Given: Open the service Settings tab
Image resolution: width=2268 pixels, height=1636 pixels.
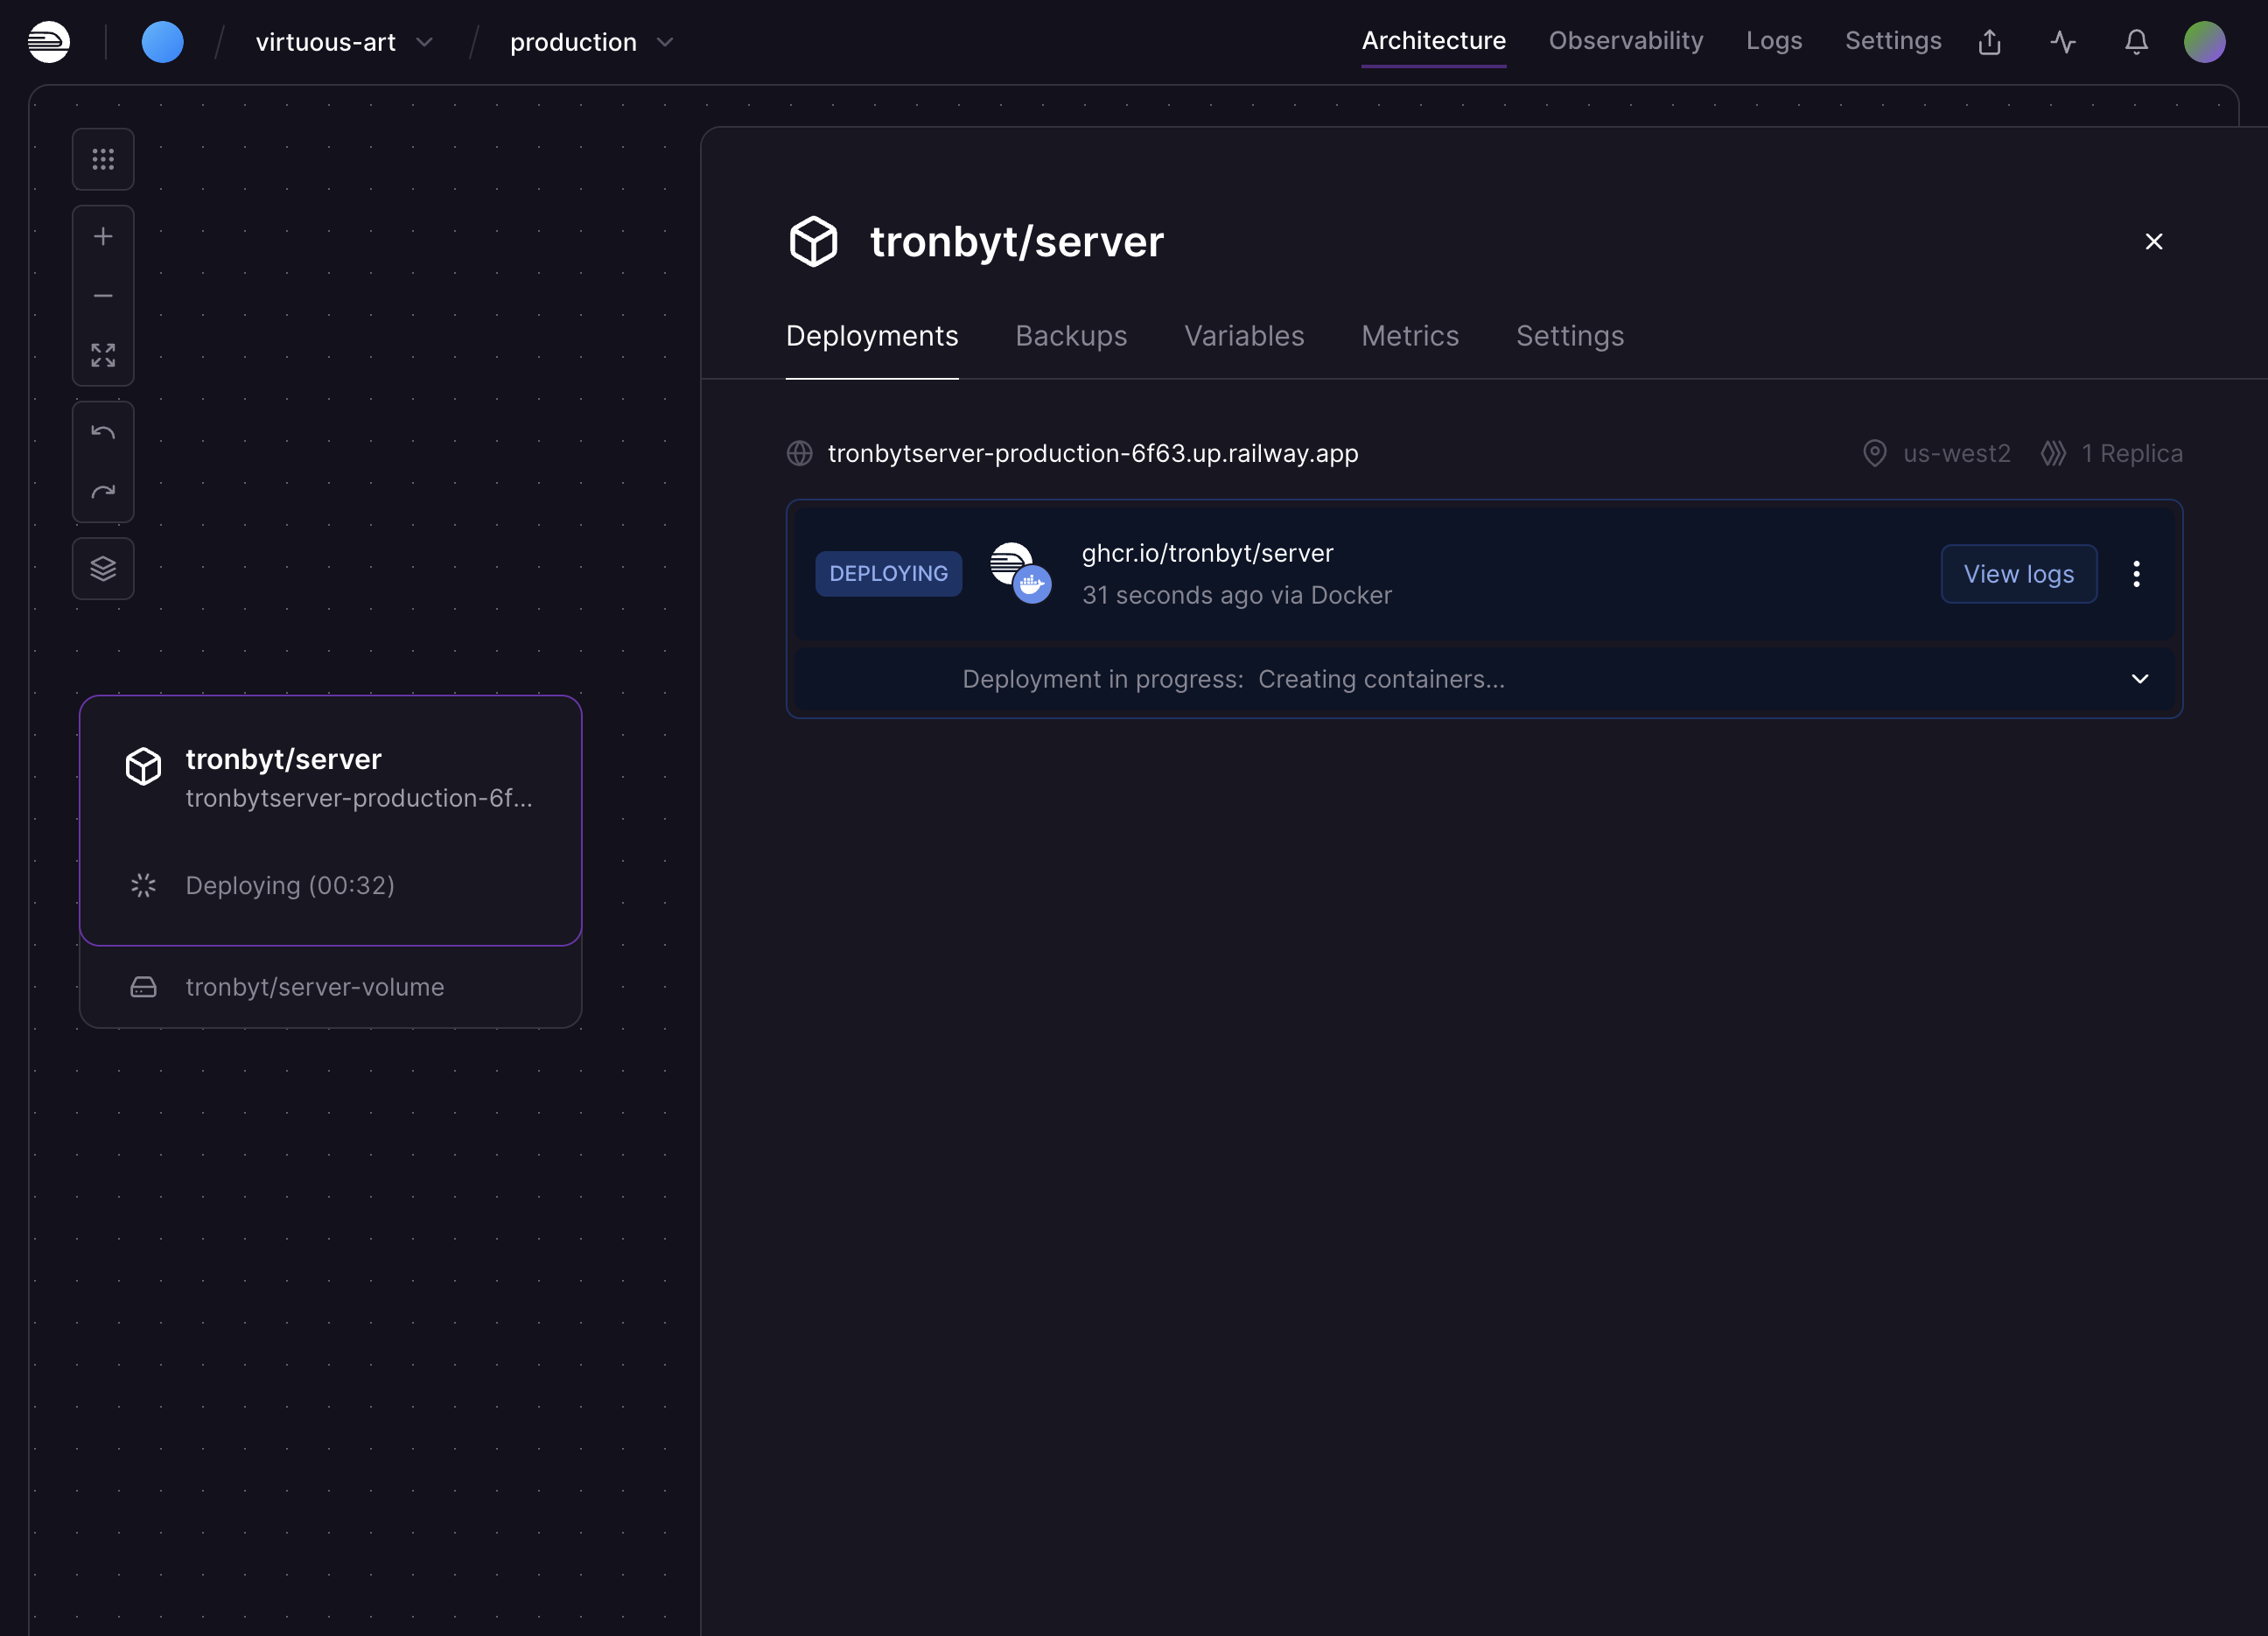Looking at the screenshot, I should [1570, 336].
